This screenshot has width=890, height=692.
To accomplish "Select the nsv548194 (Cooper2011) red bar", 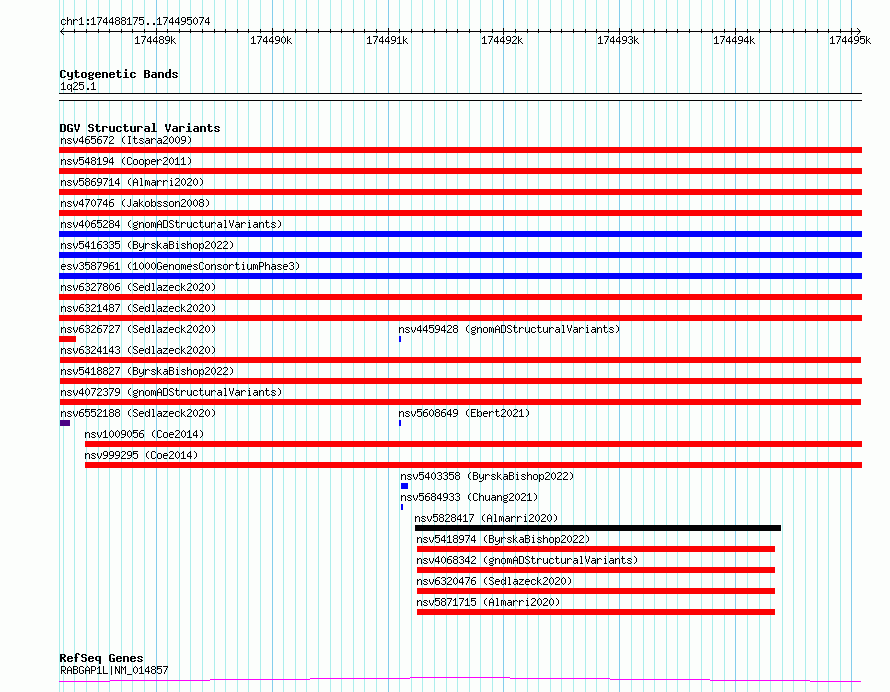I will [x=460, y=171].
